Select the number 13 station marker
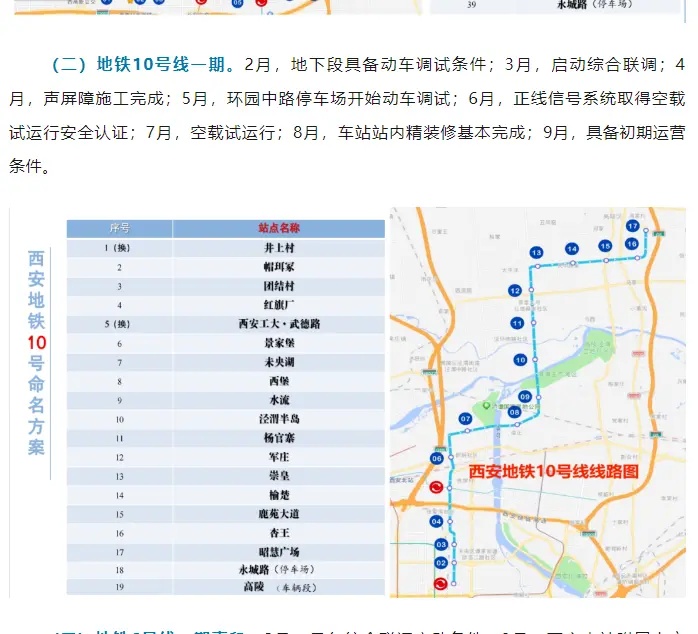The height and width of the screenshot is (634, 698). 537,252
